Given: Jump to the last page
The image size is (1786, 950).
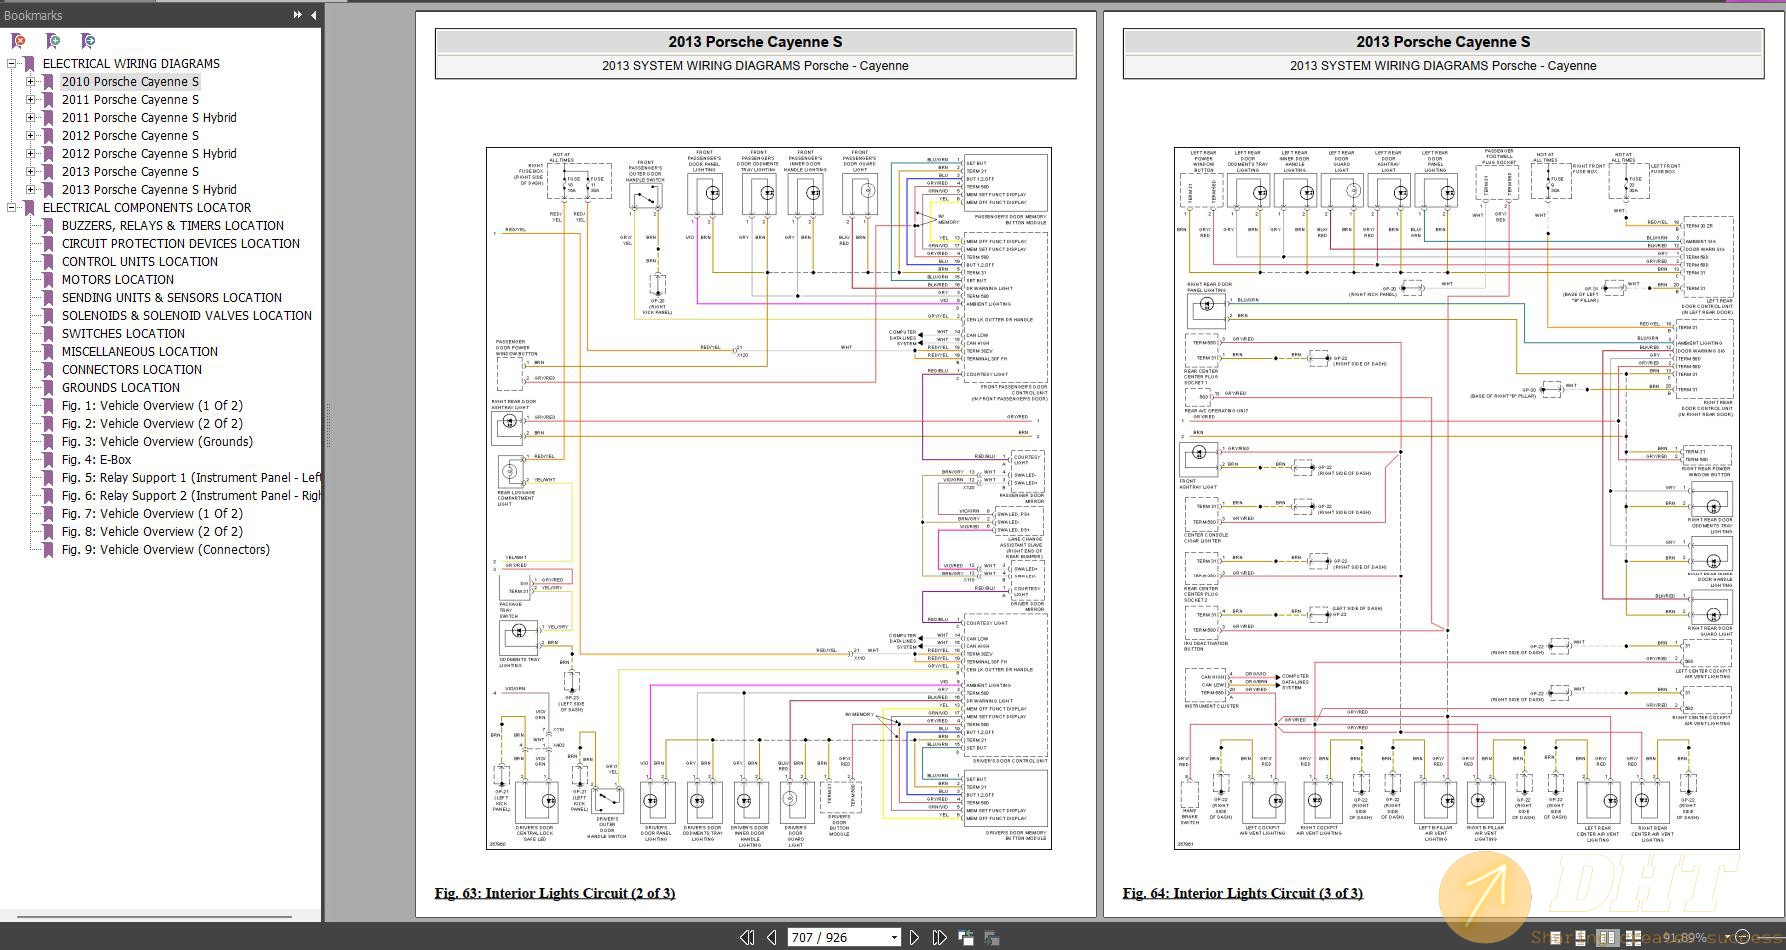Looking at the screenshot, I should (939, 937).
